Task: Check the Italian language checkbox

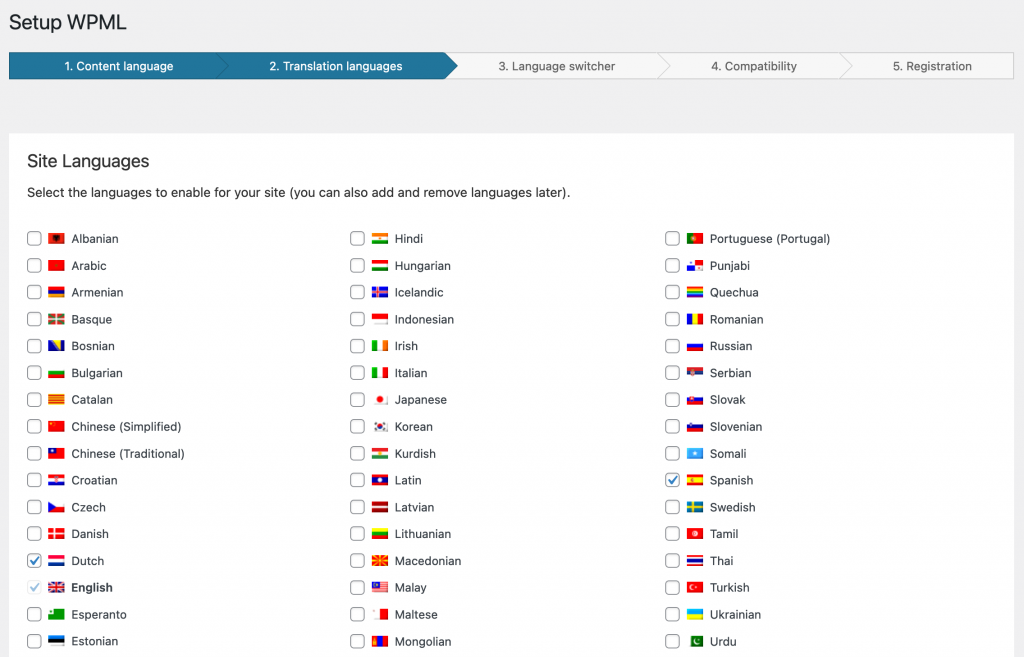Action: (357, 373)
